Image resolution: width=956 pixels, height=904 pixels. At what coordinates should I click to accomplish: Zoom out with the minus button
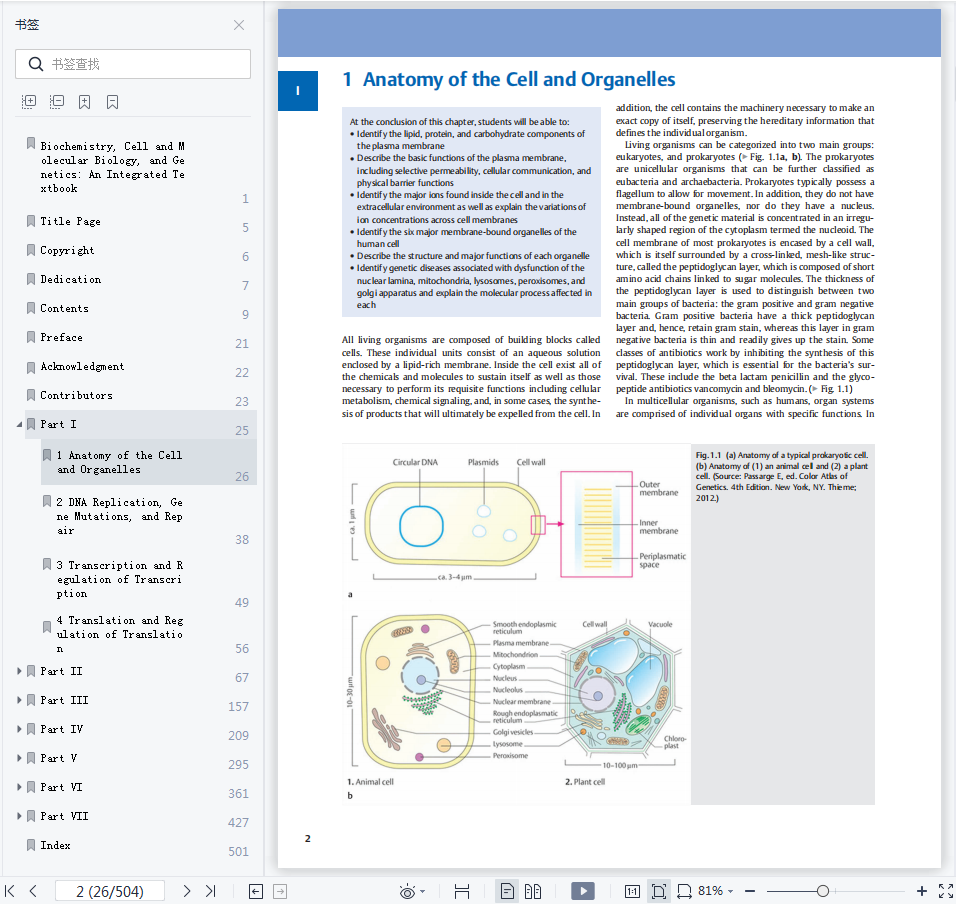(x=750, y=891)
